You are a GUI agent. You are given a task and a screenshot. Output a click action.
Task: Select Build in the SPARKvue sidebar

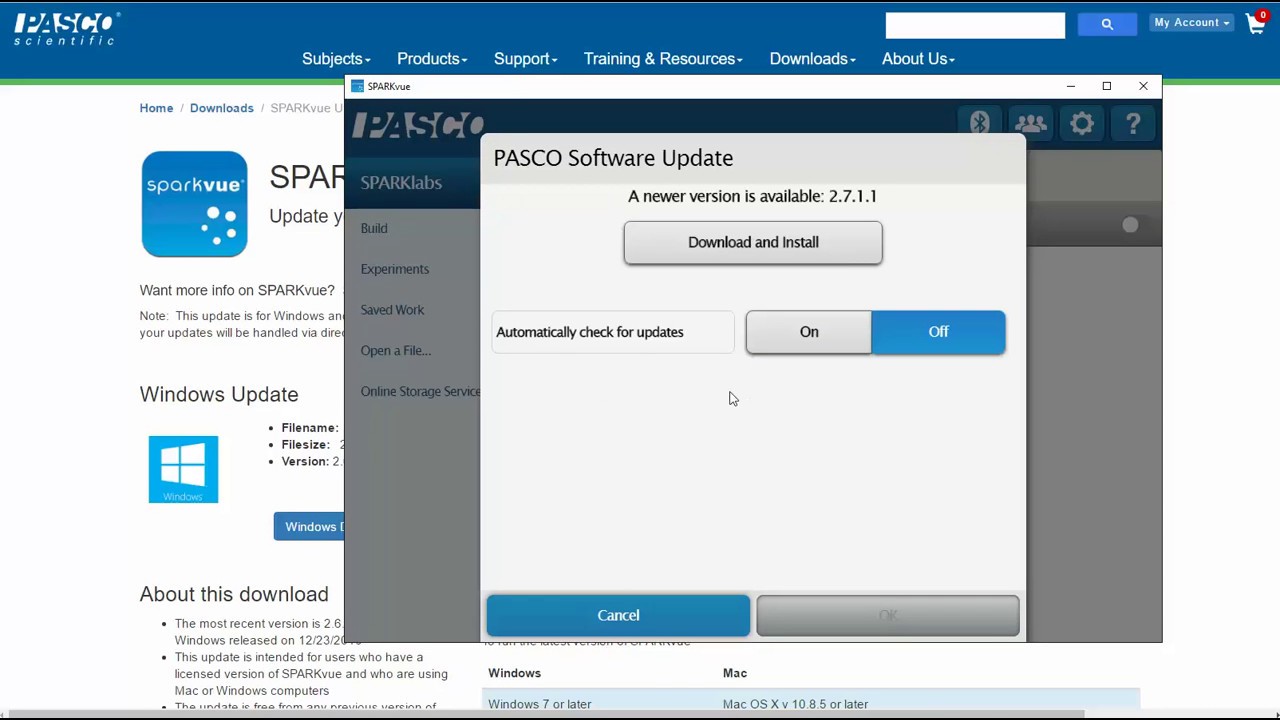[374, 228]
